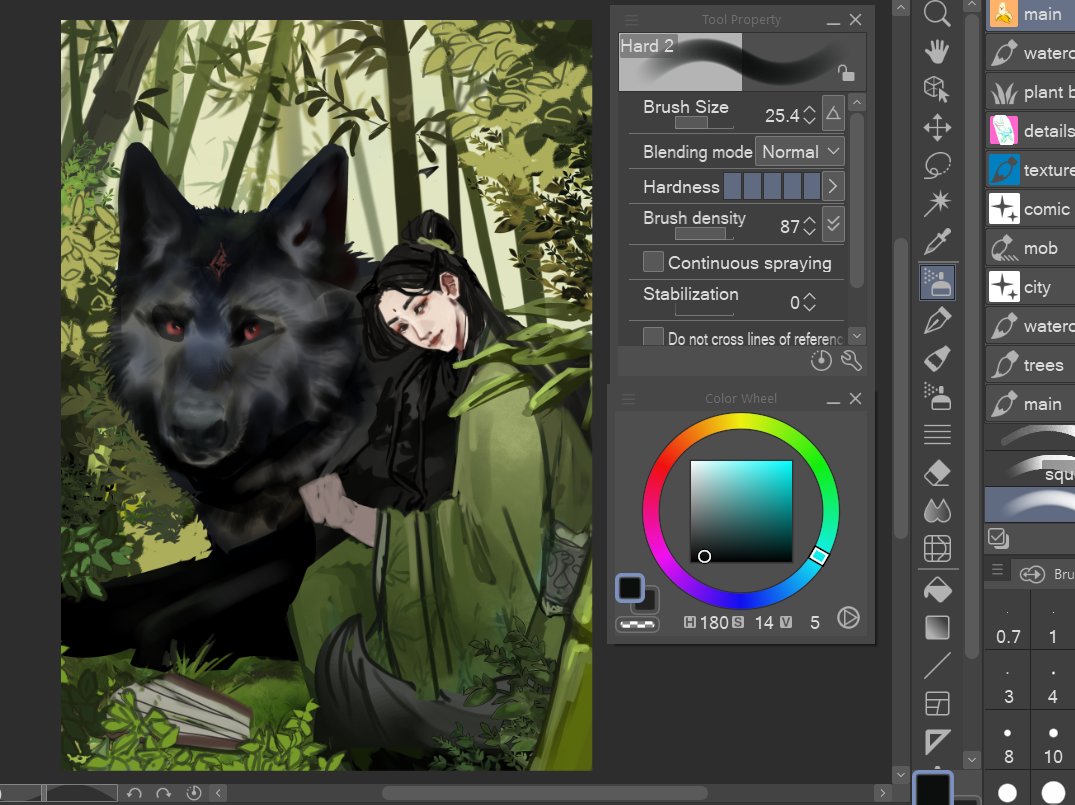Select comic sub tool group
The image size is (1075, 805).
point(1030,208)
